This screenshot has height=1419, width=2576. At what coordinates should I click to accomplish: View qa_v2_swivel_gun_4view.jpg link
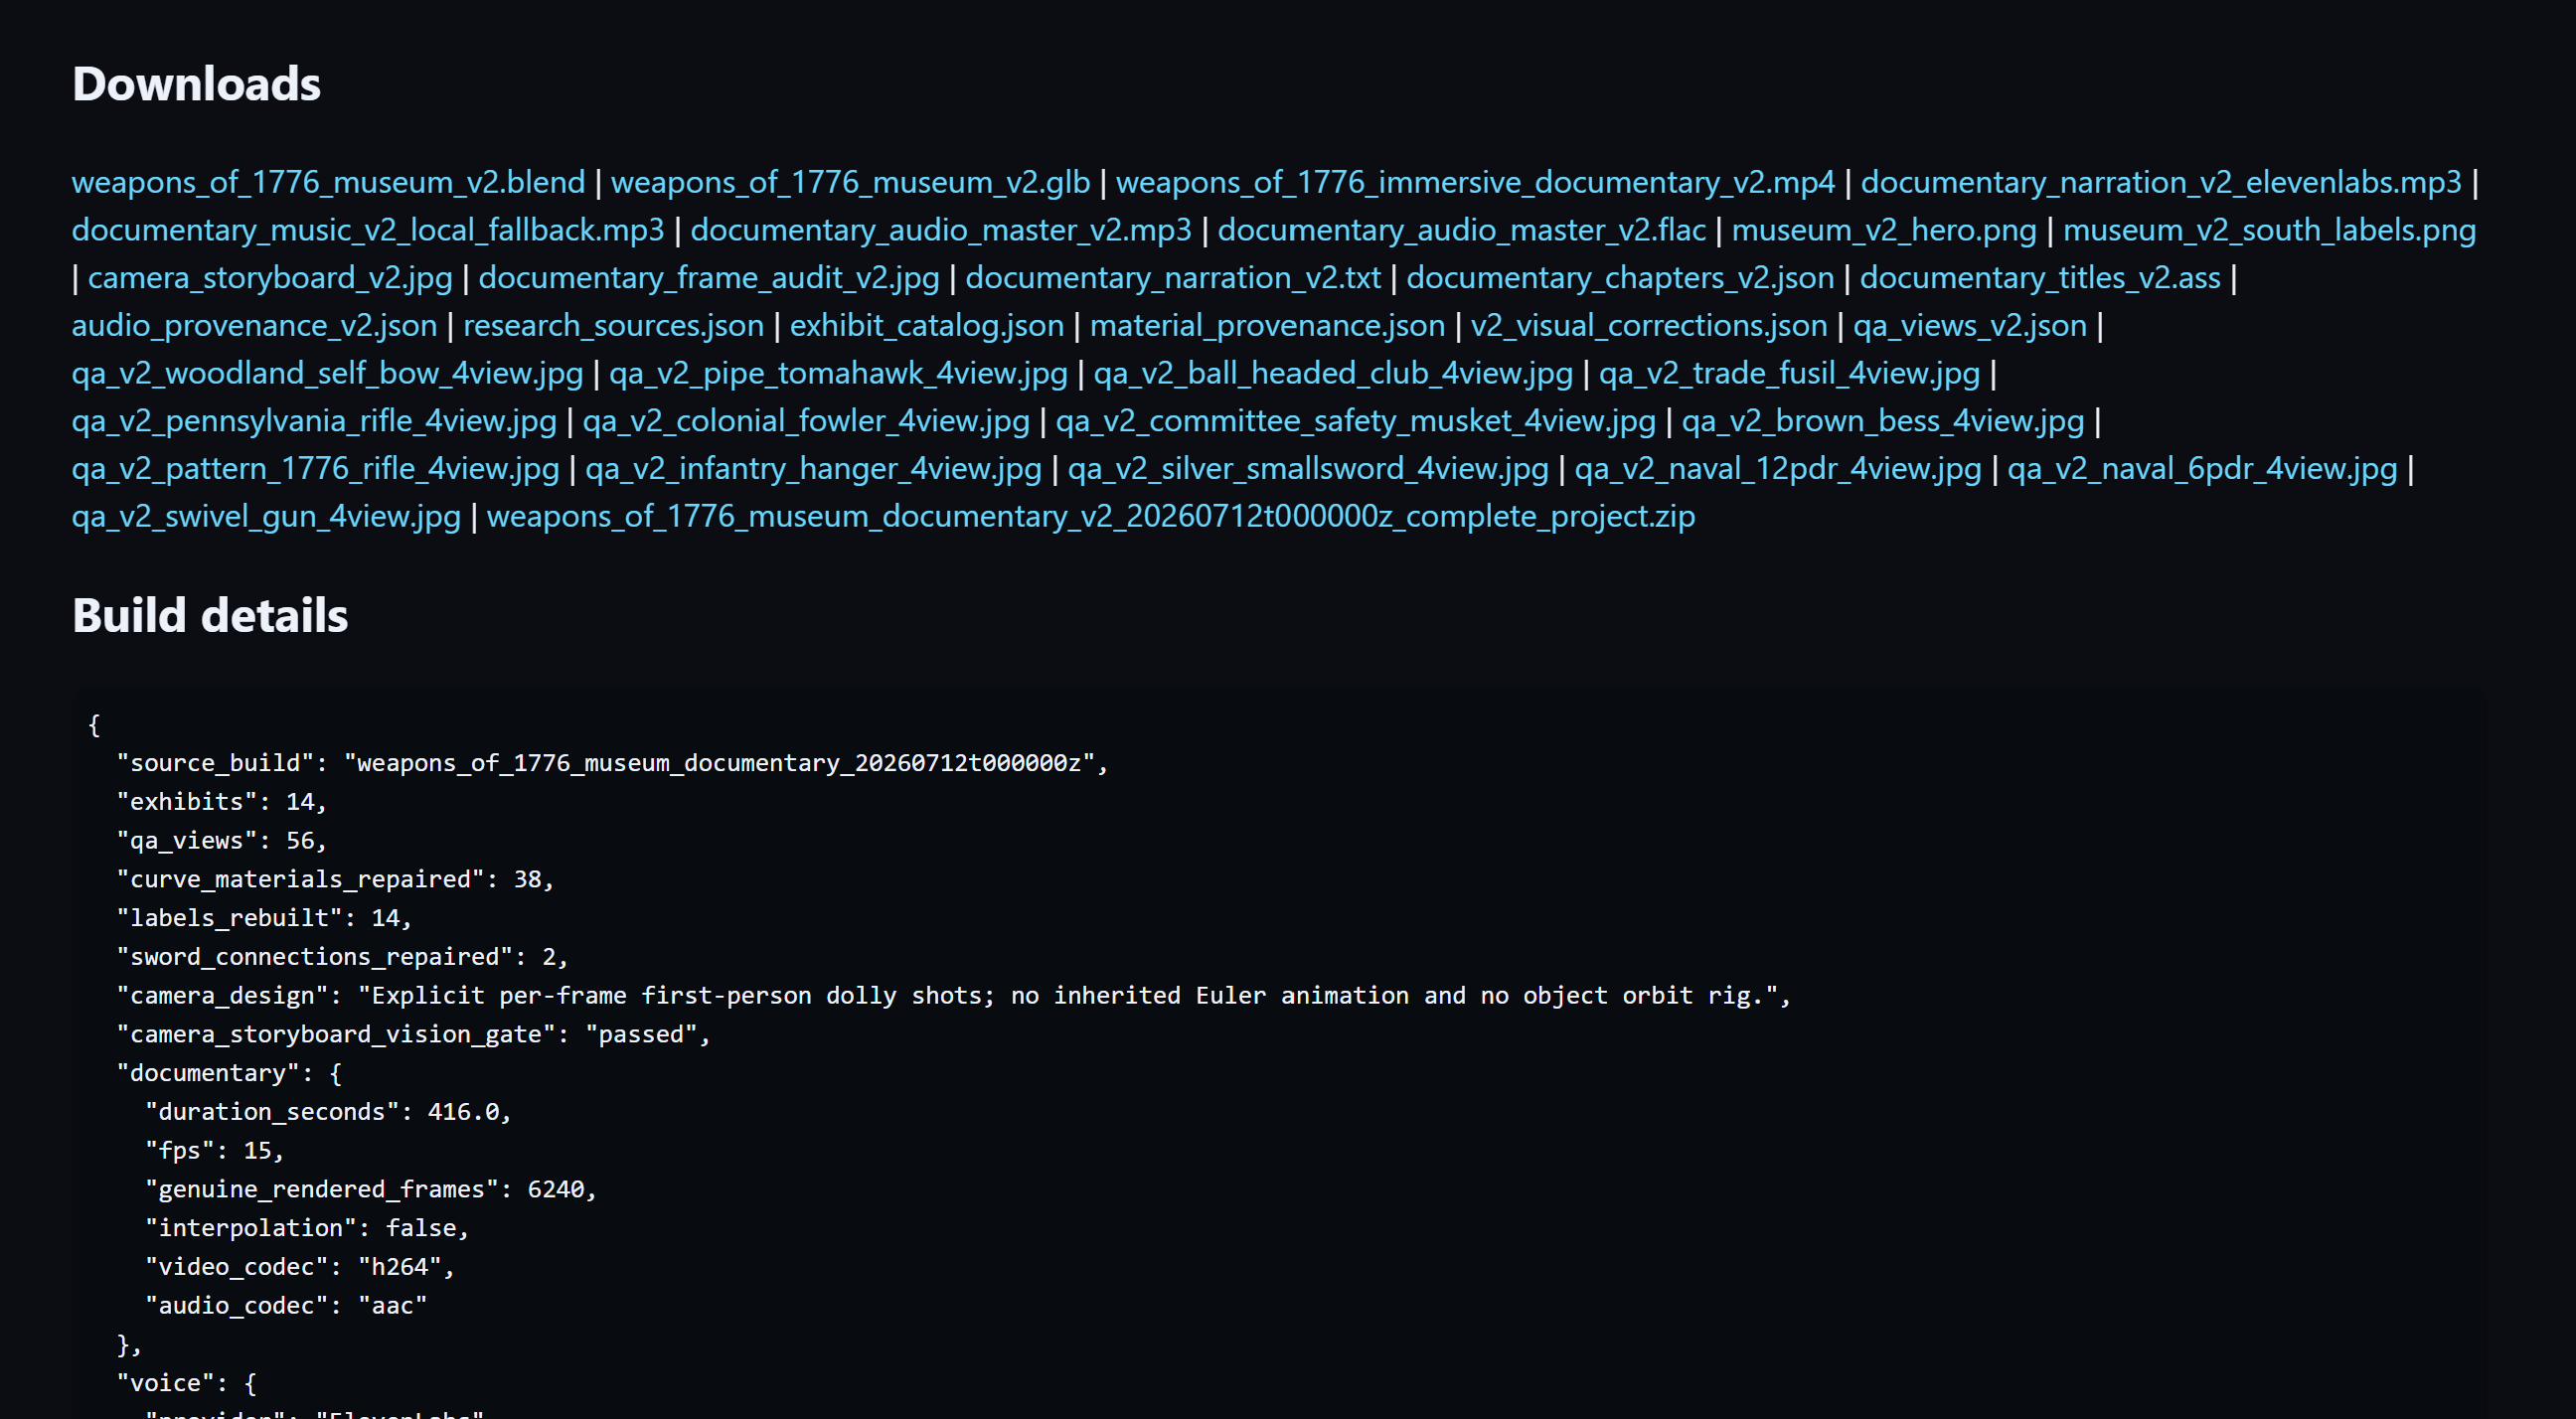(x=266, y=516)
